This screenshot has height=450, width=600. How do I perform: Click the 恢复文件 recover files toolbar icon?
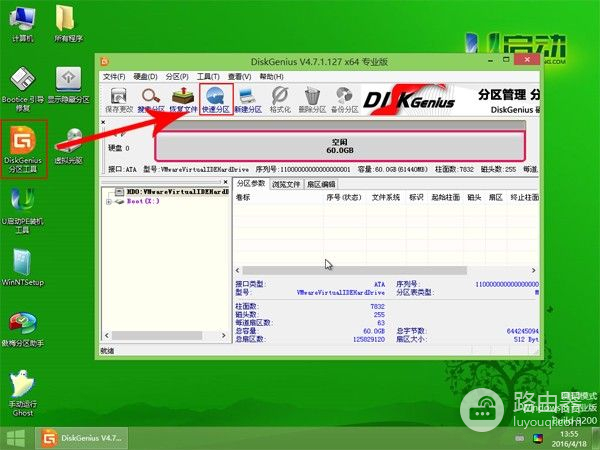coord(183,99)
